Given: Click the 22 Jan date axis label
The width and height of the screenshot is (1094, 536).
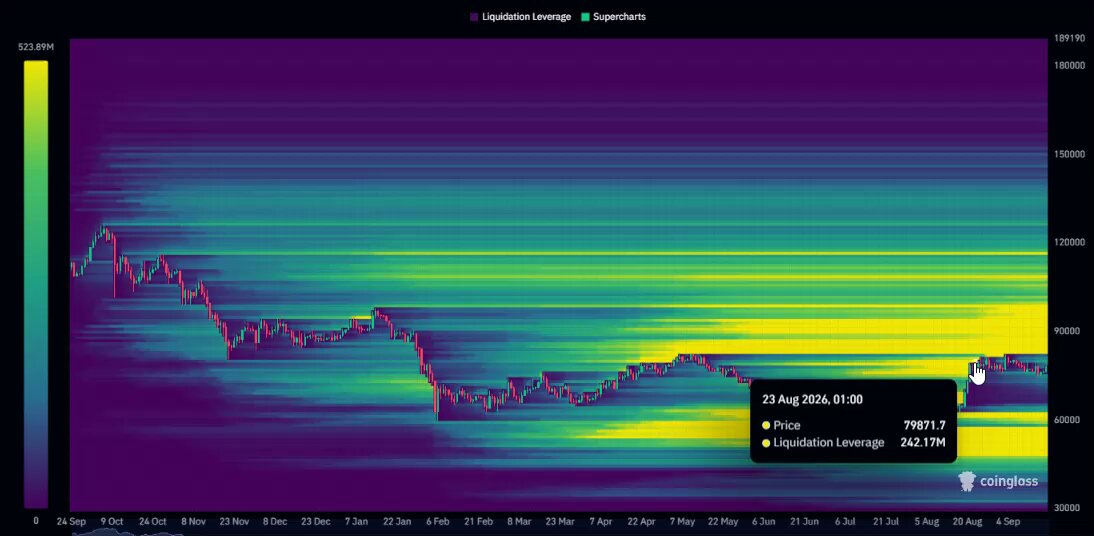Looking at the screenshot, I should point(397,521).
